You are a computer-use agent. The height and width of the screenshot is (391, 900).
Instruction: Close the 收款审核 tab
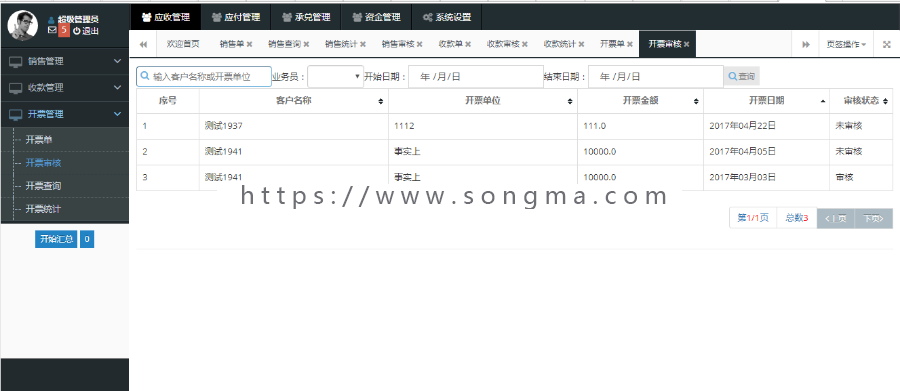click(x=525, y=44)
